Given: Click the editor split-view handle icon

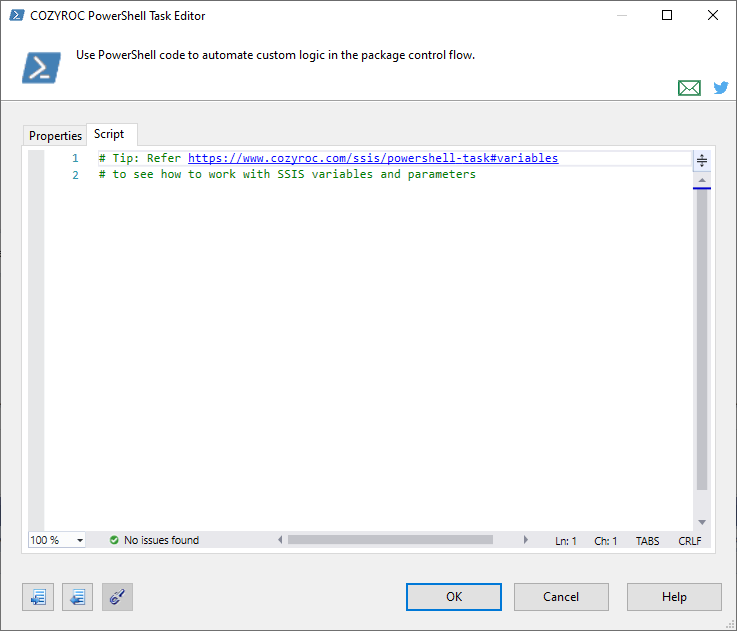Looking at the screenshot, I should coord(702,160).
